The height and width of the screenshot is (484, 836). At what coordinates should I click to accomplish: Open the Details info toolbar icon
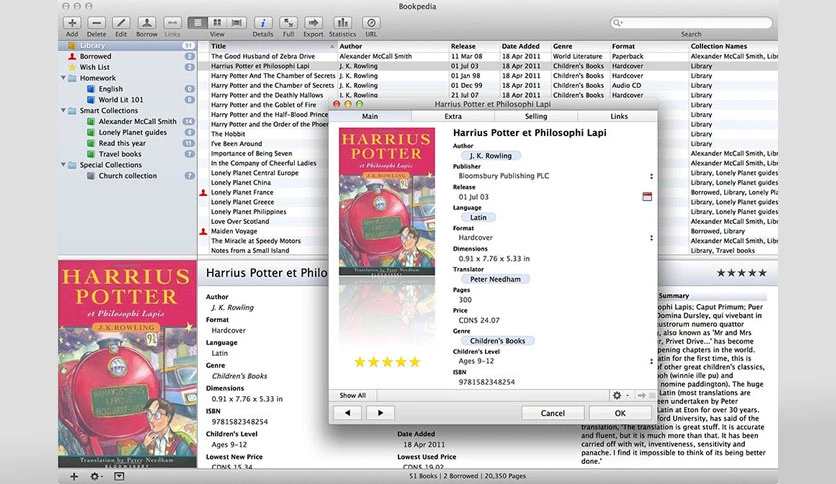point(263,23)
